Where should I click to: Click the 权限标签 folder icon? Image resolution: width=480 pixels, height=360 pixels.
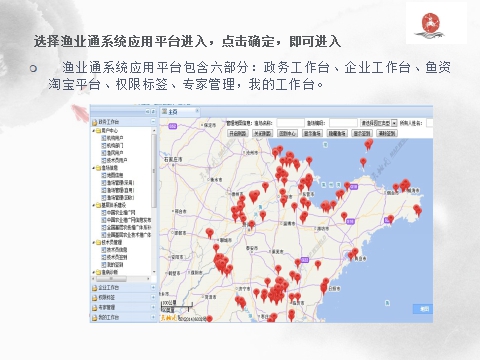95,298
